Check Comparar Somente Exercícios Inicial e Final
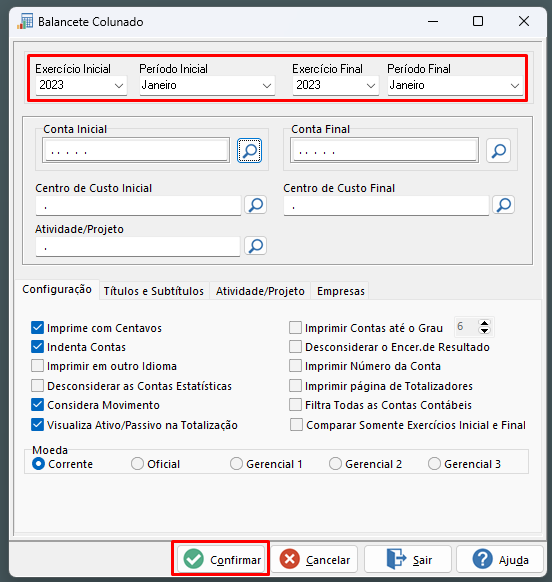This screenshot has width=552, height=582. (296, 425)
